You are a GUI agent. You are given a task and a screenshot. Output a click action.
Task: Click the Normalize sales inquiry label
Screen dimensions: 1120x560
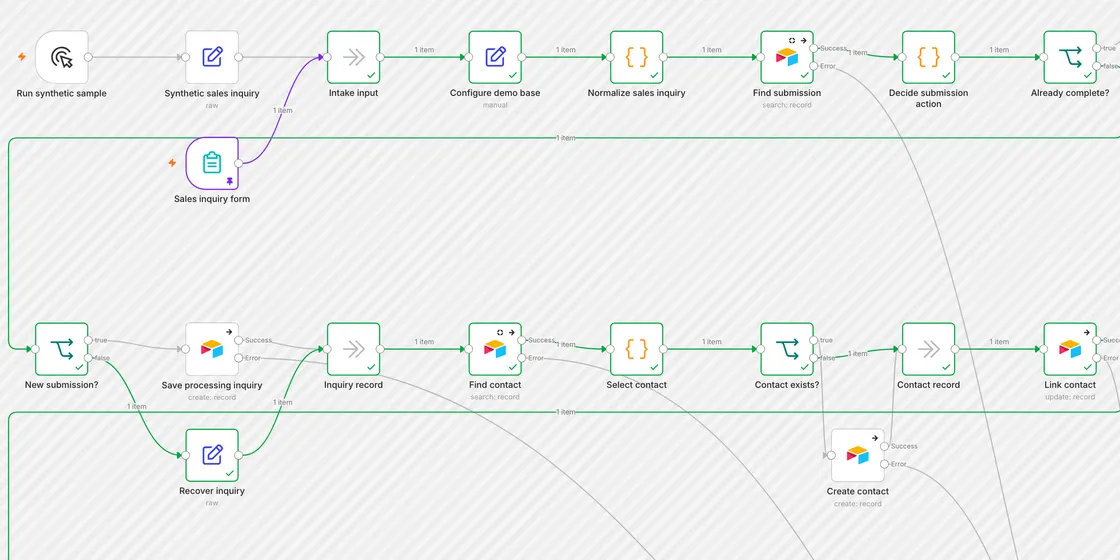click(636, 93)
